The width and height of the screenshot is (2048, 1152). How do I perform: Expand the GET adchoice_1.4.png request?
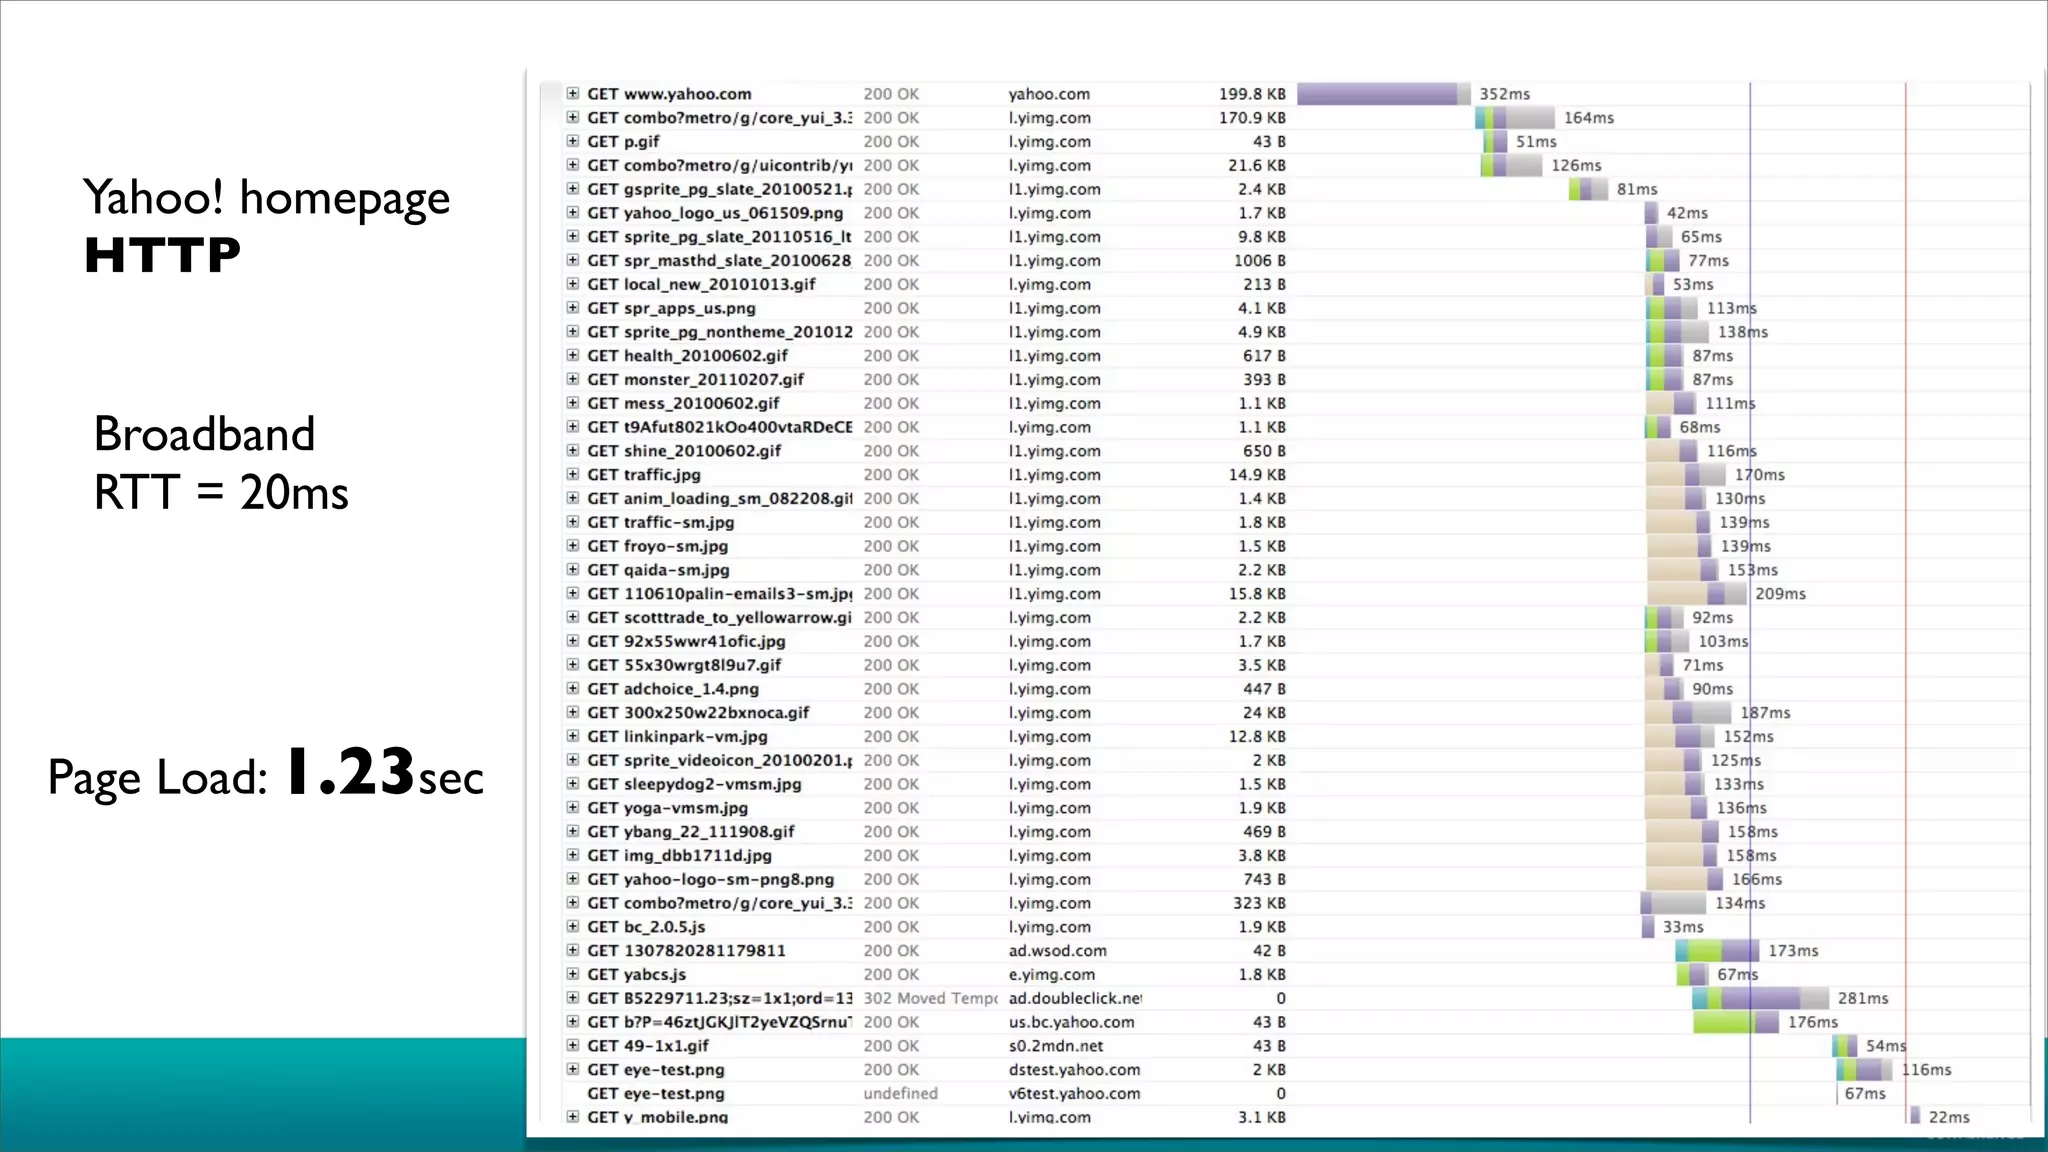tap(573, 689)
